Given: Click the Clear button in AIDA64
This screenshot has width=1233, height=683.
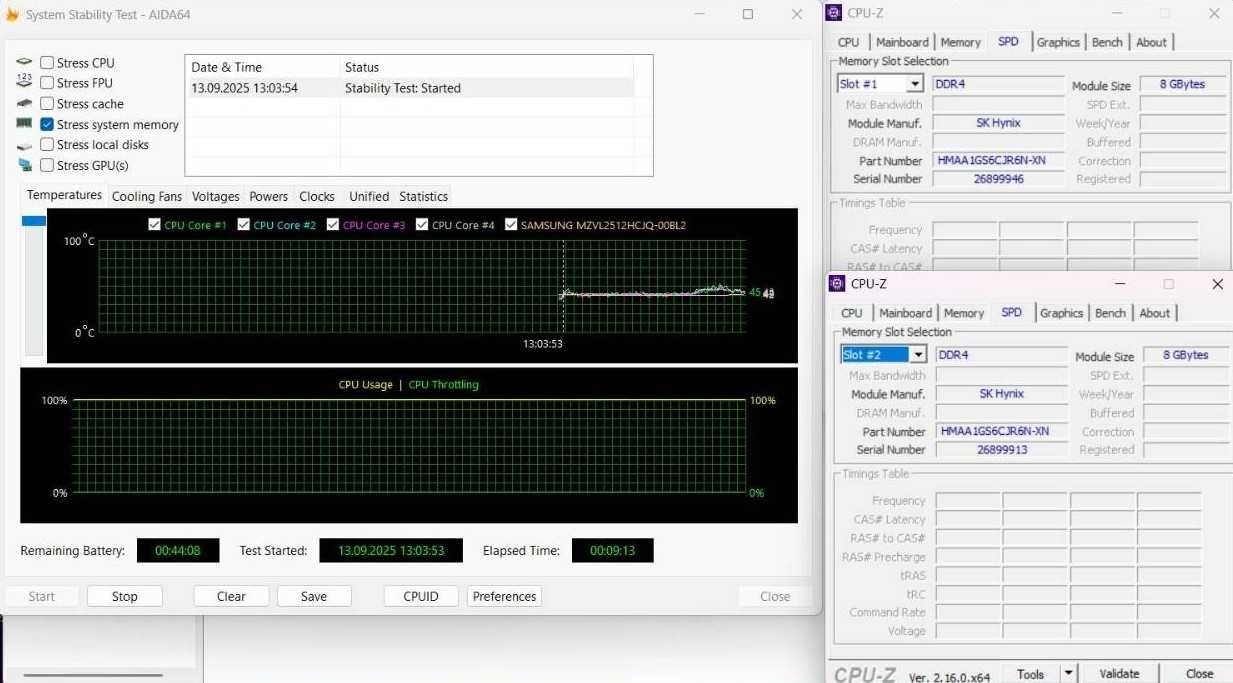Looking at the screenshot, I should [231, 596].
